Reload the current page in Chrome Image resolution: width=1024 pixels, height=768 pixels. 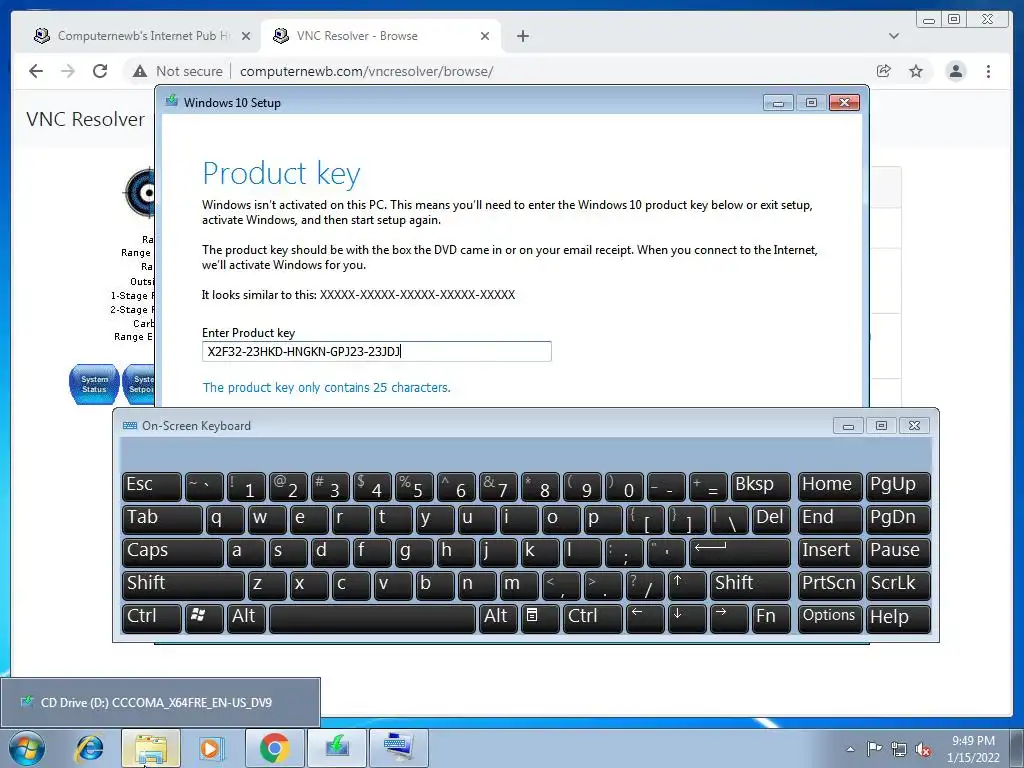(100, 71)
